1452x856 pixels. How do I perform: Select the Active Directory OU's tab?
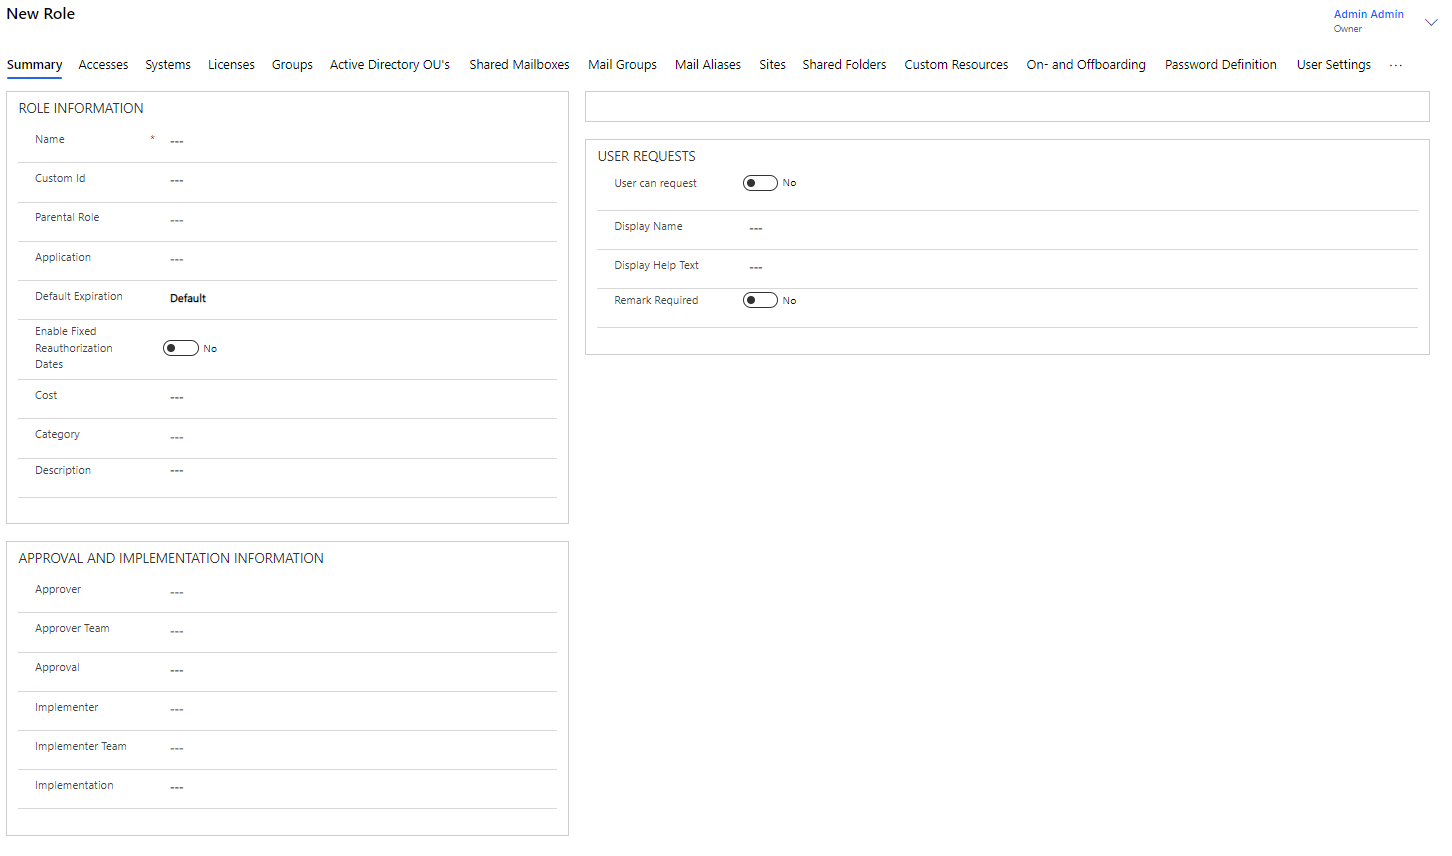click(390, 65)
